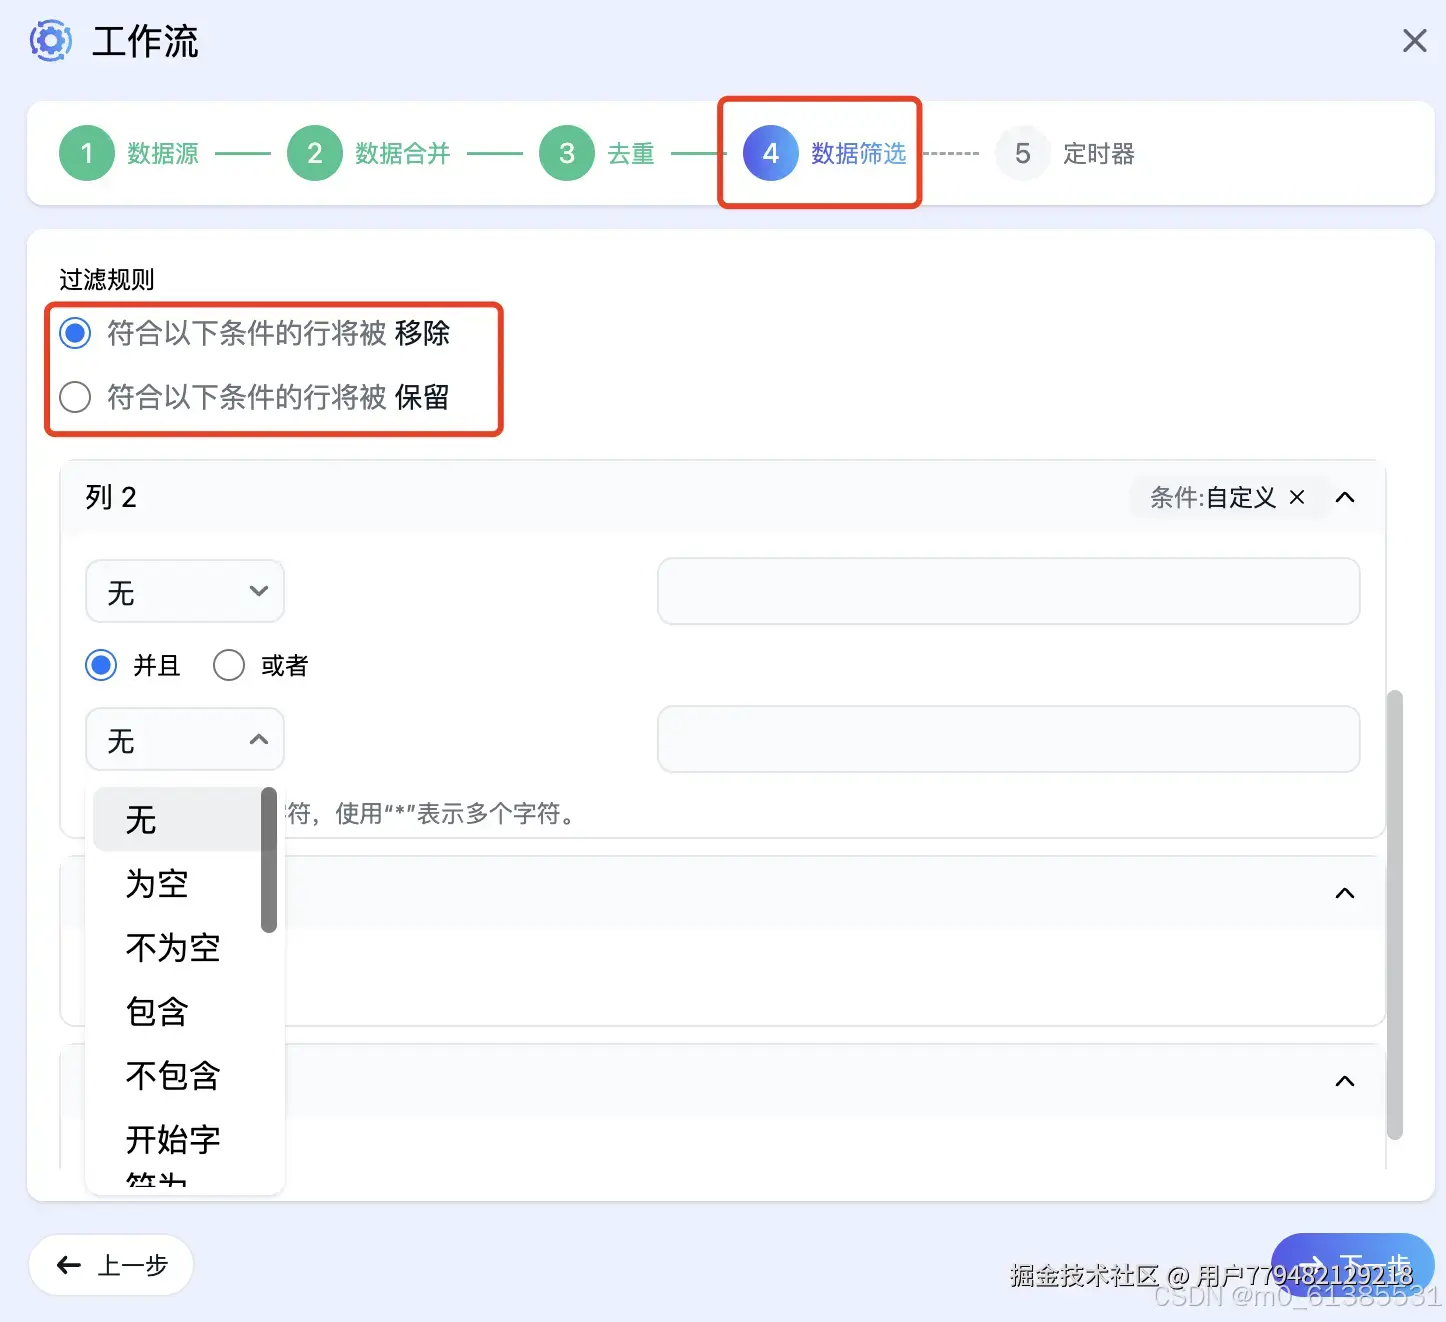Image resolution: width=1446 pixels, height=1322 pixels.
Task: Collapse the 列 2 panel chevron
Action: [1345, 497]
